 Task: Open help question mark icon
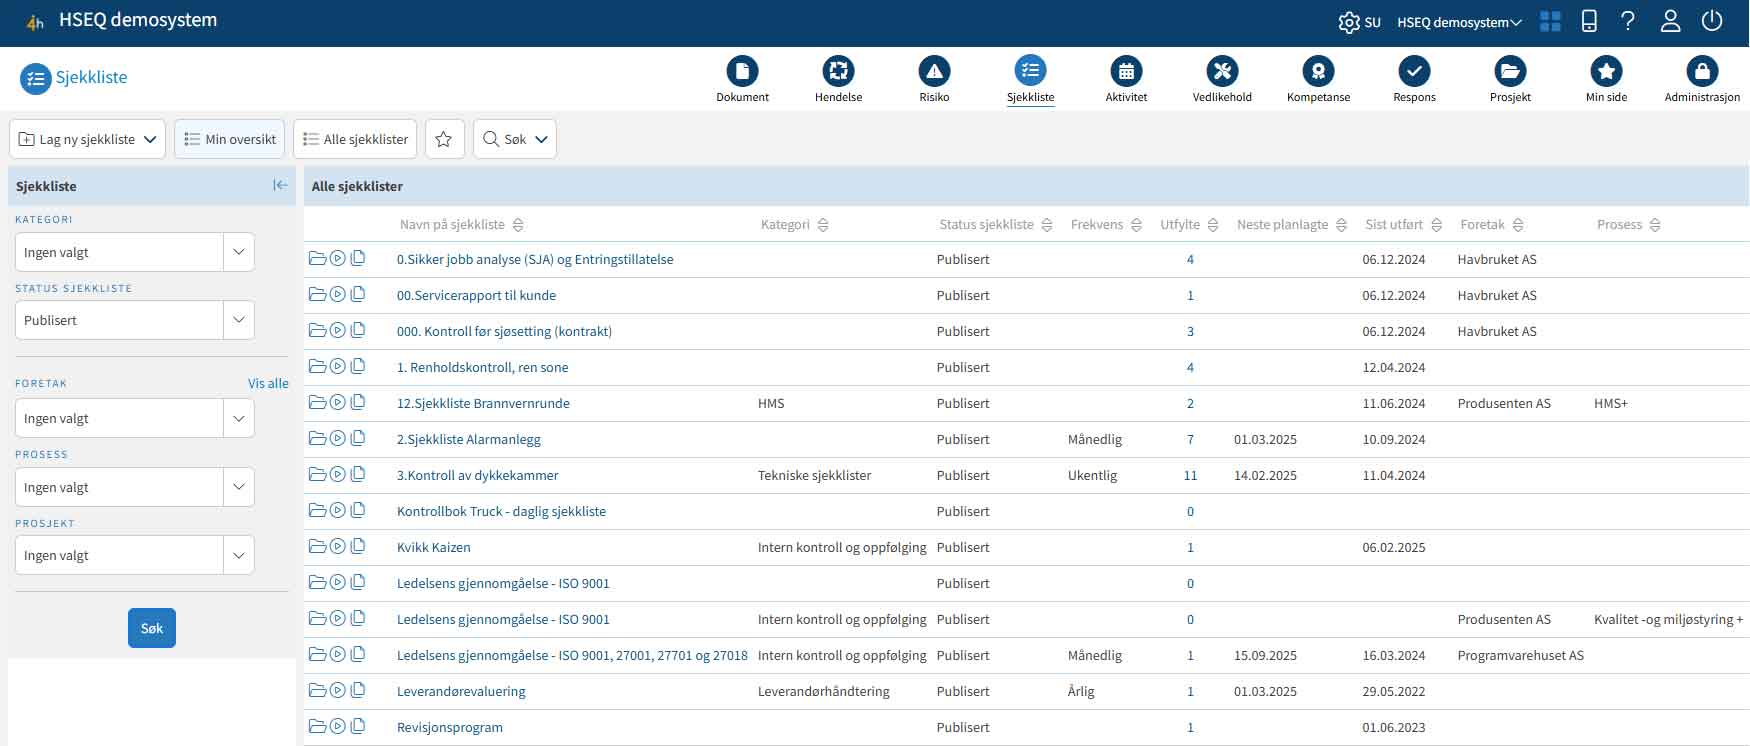[1628, 21]
